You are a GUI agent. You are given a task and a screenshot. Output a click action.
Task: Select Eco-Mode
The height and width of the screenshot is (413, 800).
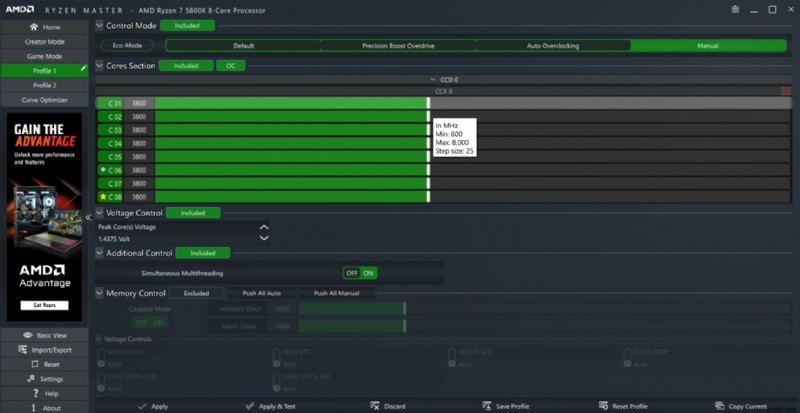[127, 45]
